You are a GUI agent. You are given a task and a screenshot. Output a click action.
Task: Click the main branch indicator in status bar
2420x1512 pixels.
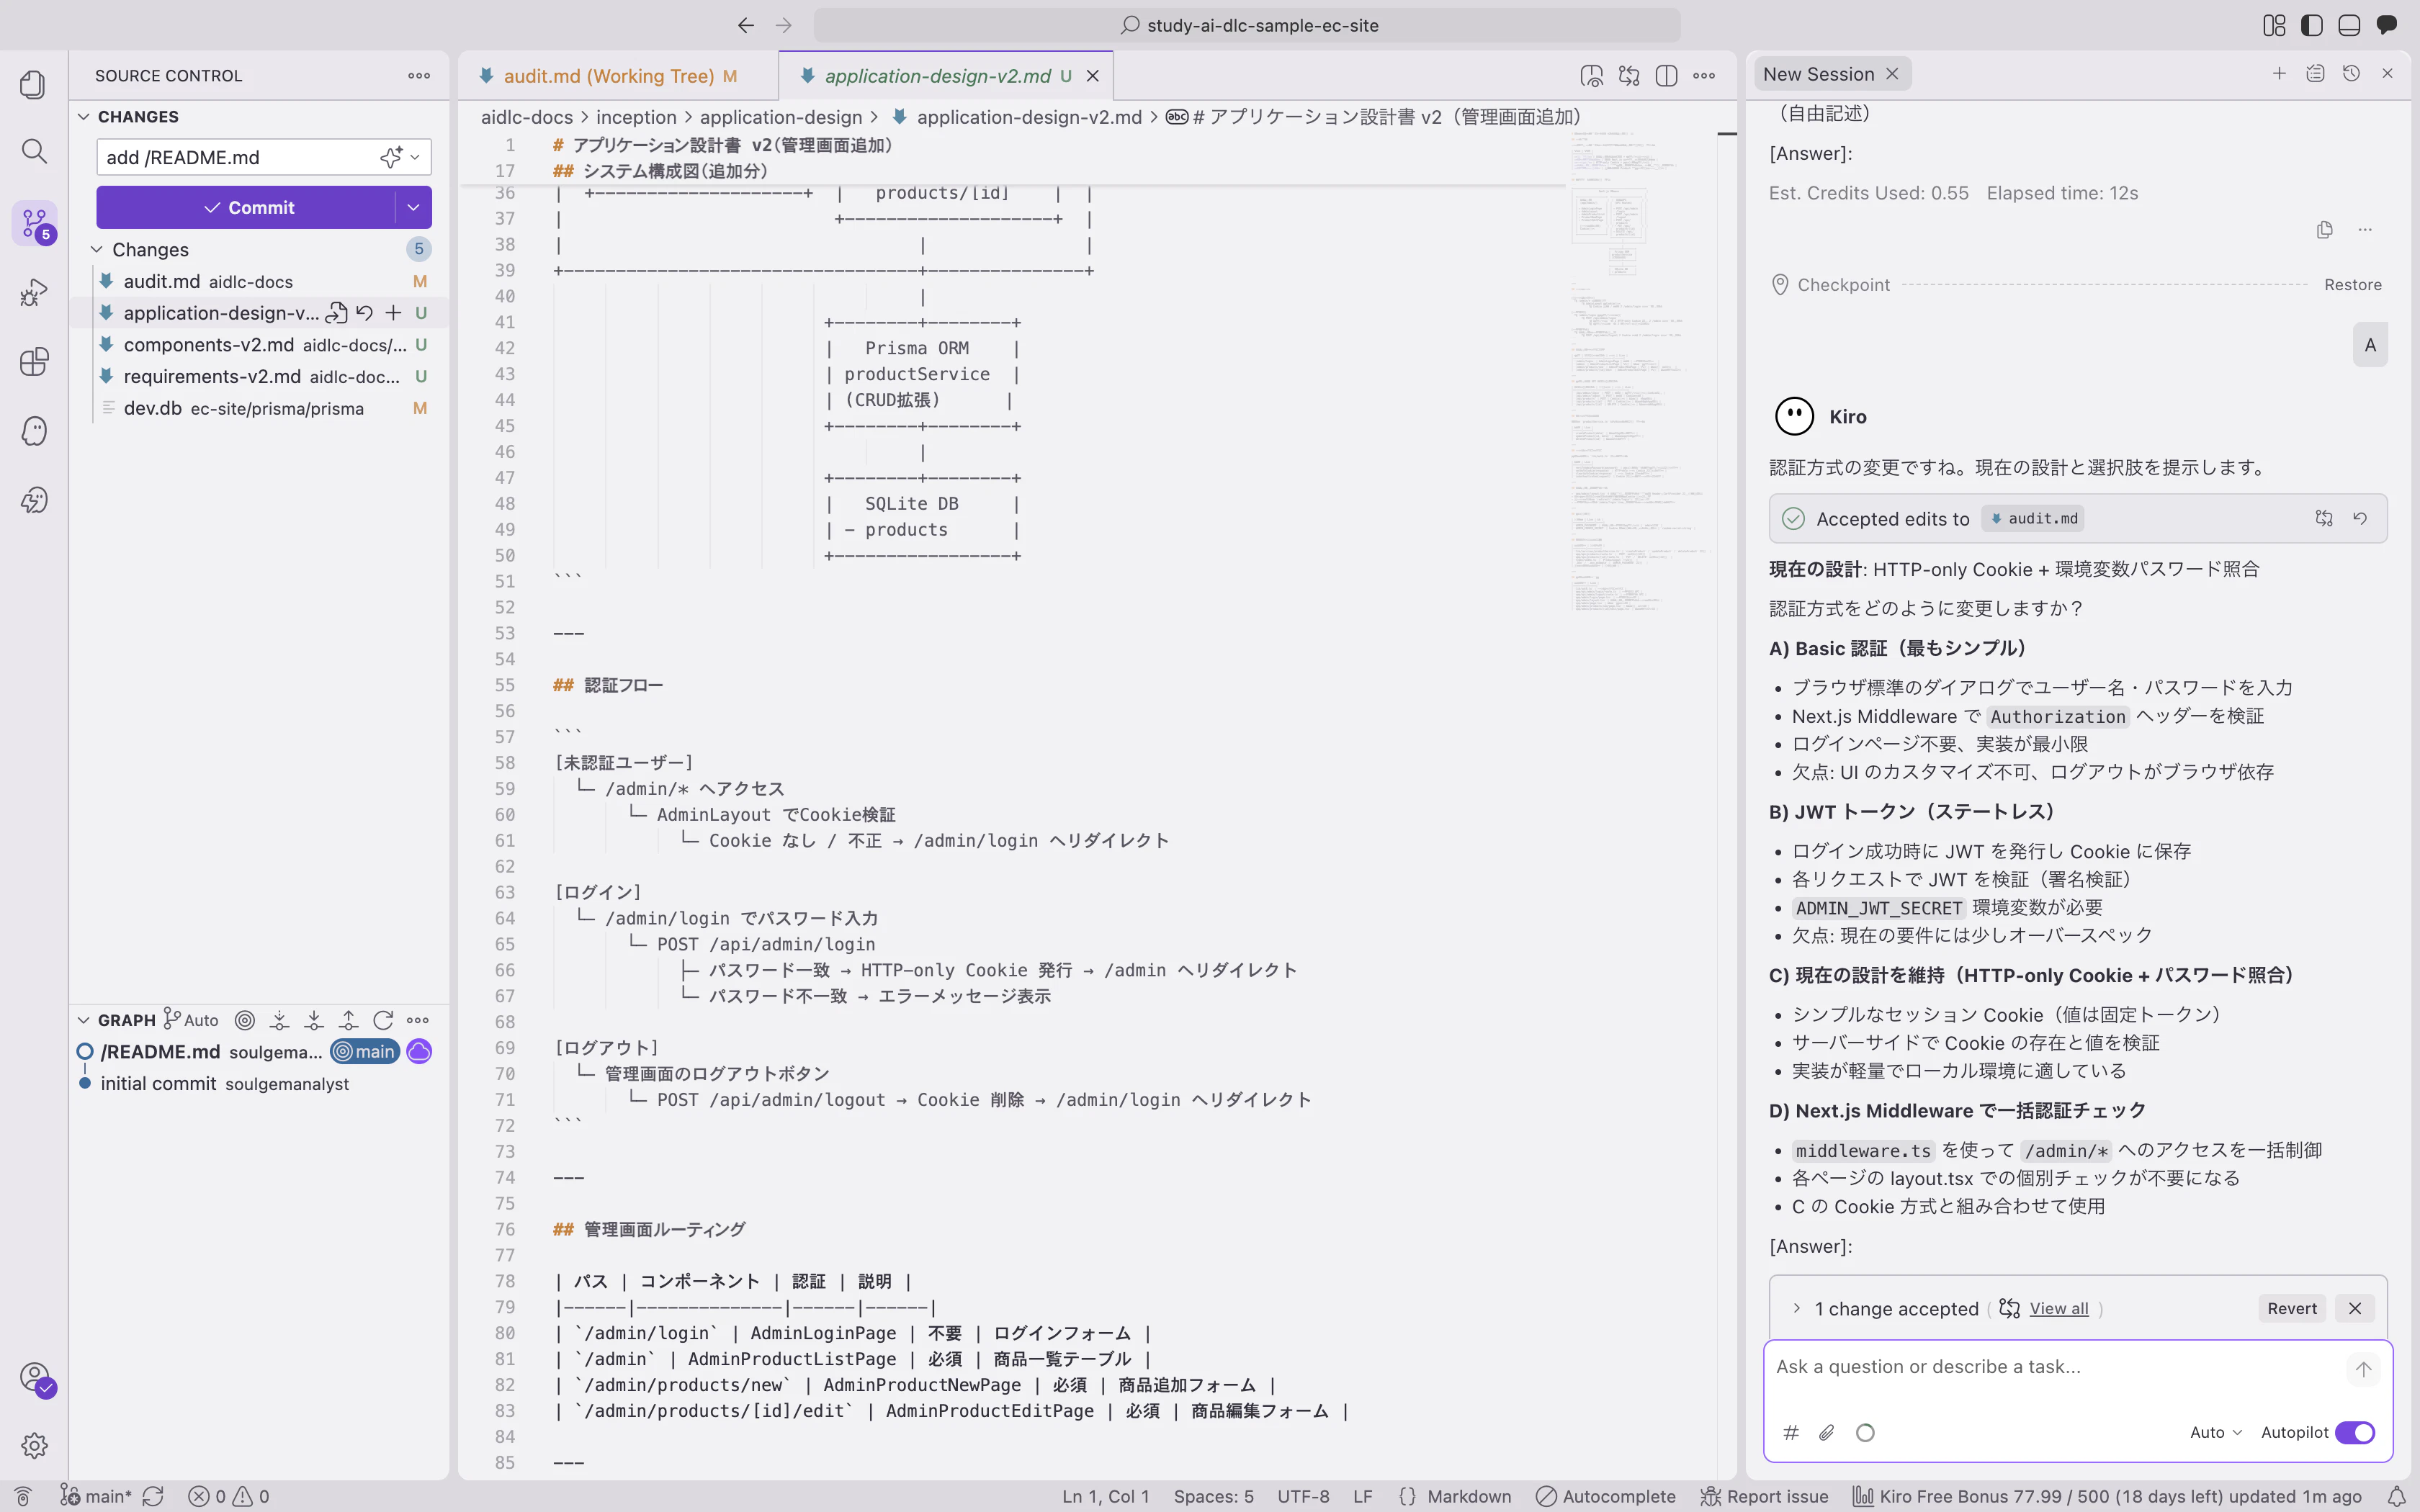pyautogui.click(x=96, y=1496)
